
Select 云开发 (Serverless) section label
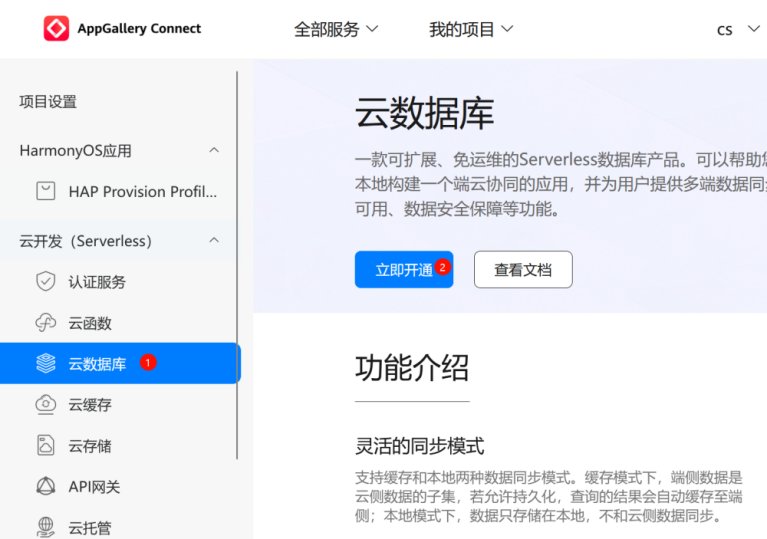pyautogui.click(x=86, y=241)
